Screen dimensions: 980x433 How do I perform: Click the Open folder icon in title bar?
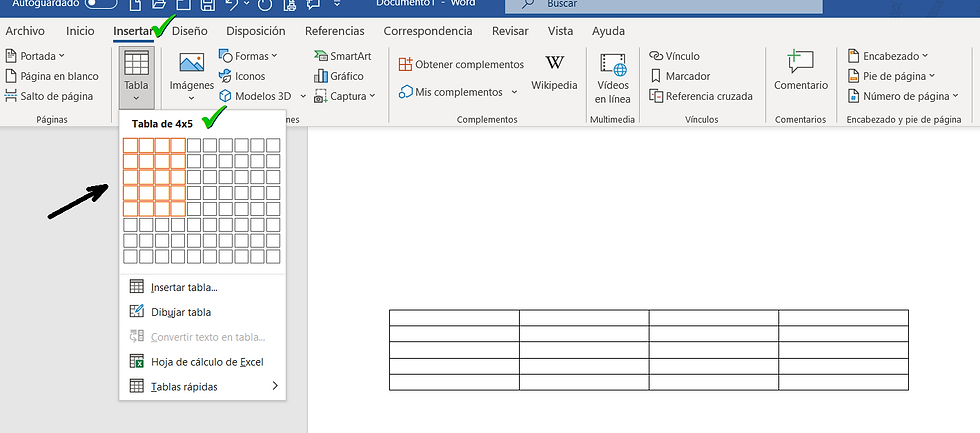tap(159, 4)
